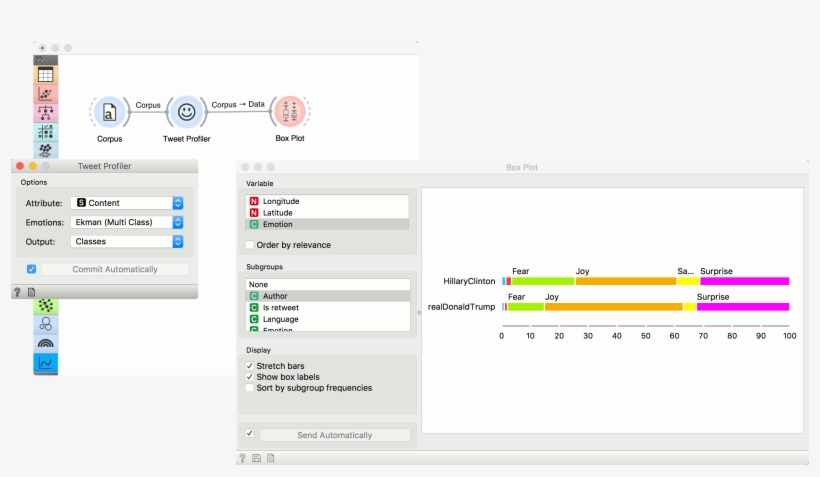Click the Tweet Profiler window title bar
Viewport: 820px width, 477px height.
click(105, 166)
